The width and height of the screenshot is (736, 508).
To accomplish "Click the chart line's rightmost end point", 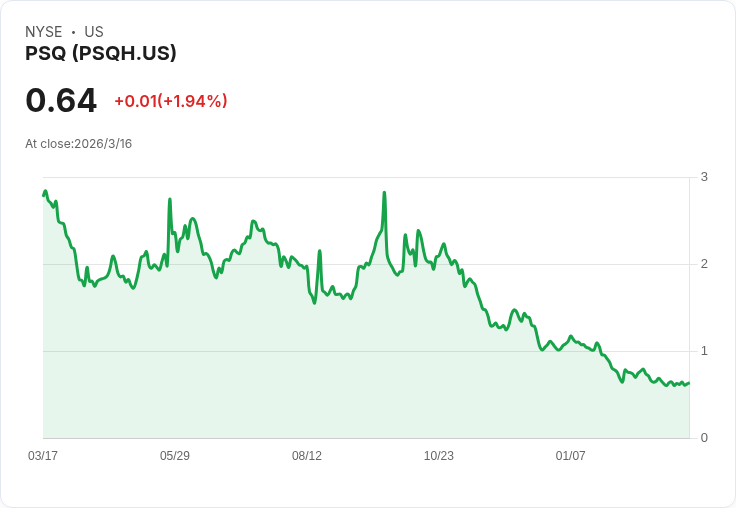I will point(689,383).
